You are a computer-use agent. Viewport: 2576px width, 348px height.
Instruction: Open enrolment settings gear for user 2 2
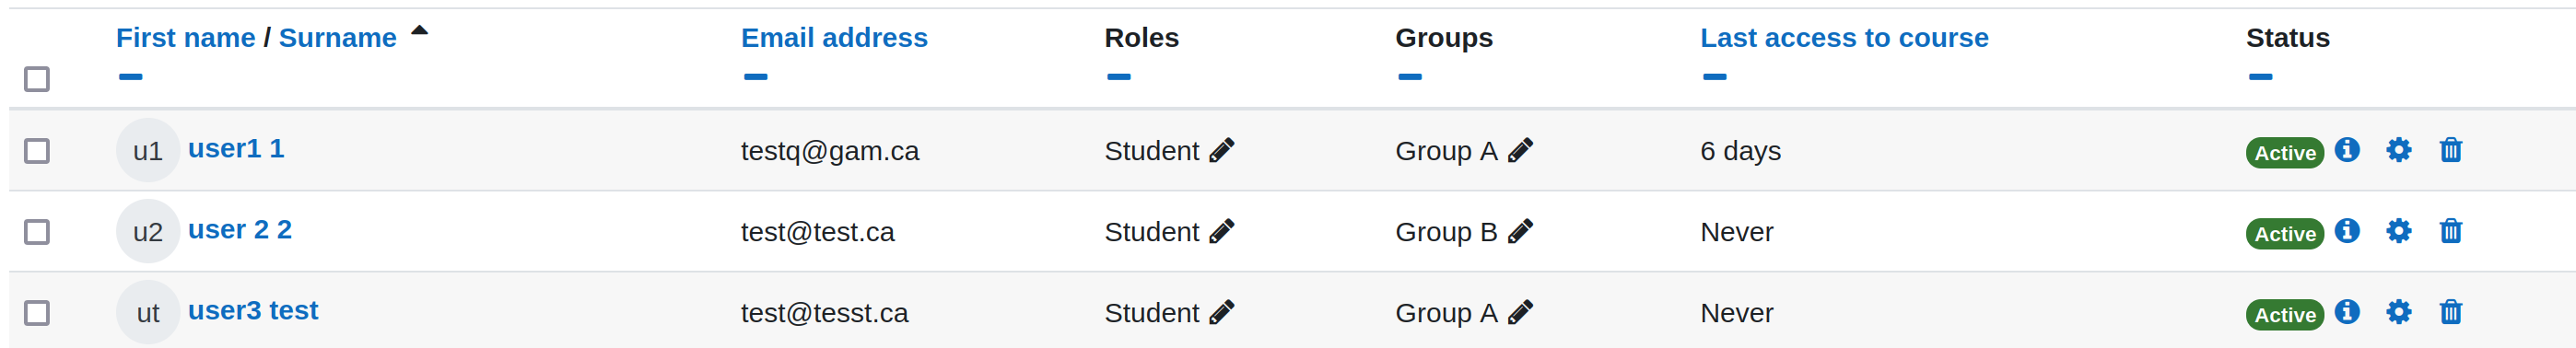tap(2398, 232)
